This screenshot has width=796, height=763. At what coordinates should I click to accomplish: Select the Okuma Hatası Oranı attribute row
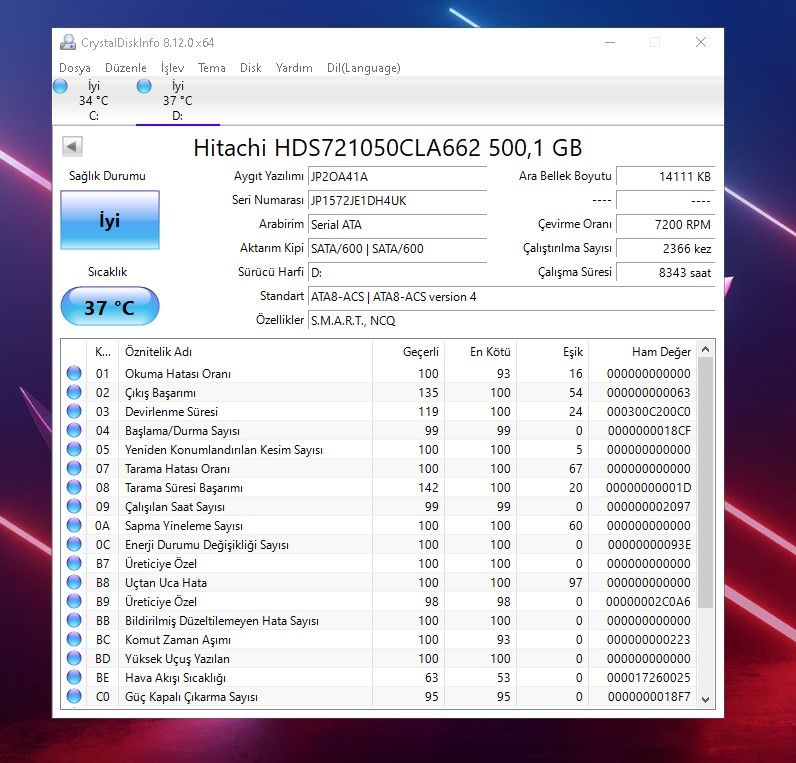[379, 374]
